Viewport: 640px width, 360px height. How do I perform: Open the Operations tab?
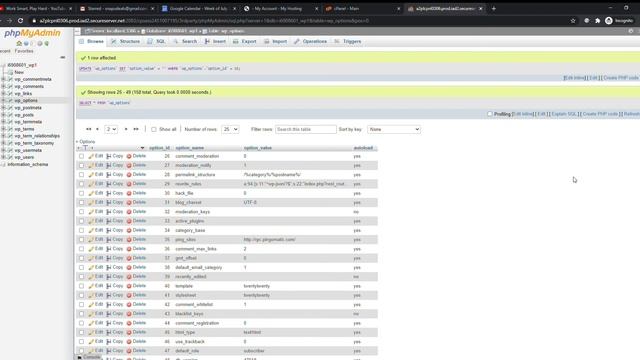click(x=310, y=41)
